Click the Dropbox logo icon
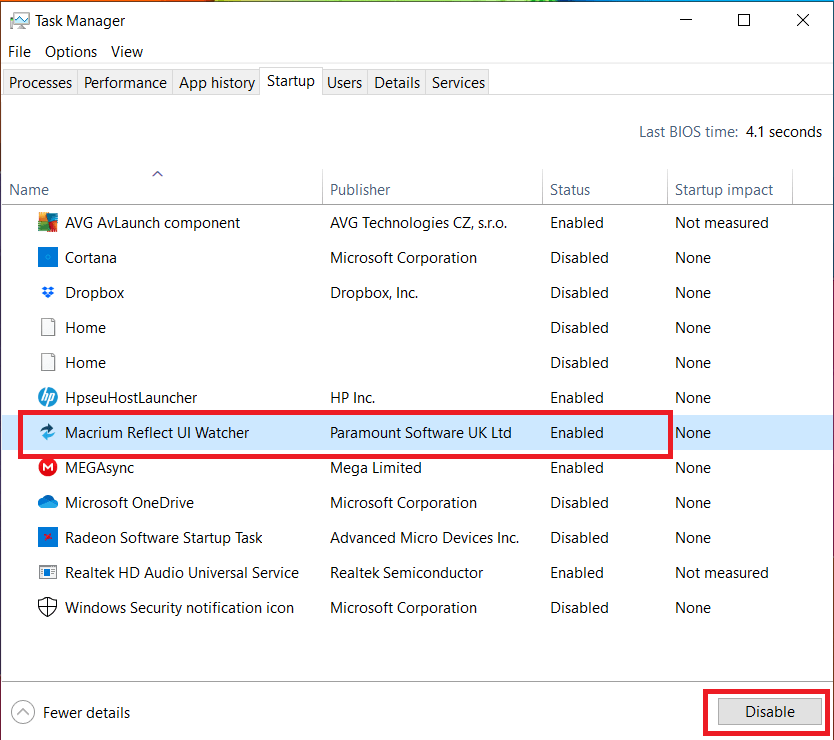The height and width of the screenshot is (740, 834). point(48,293)
